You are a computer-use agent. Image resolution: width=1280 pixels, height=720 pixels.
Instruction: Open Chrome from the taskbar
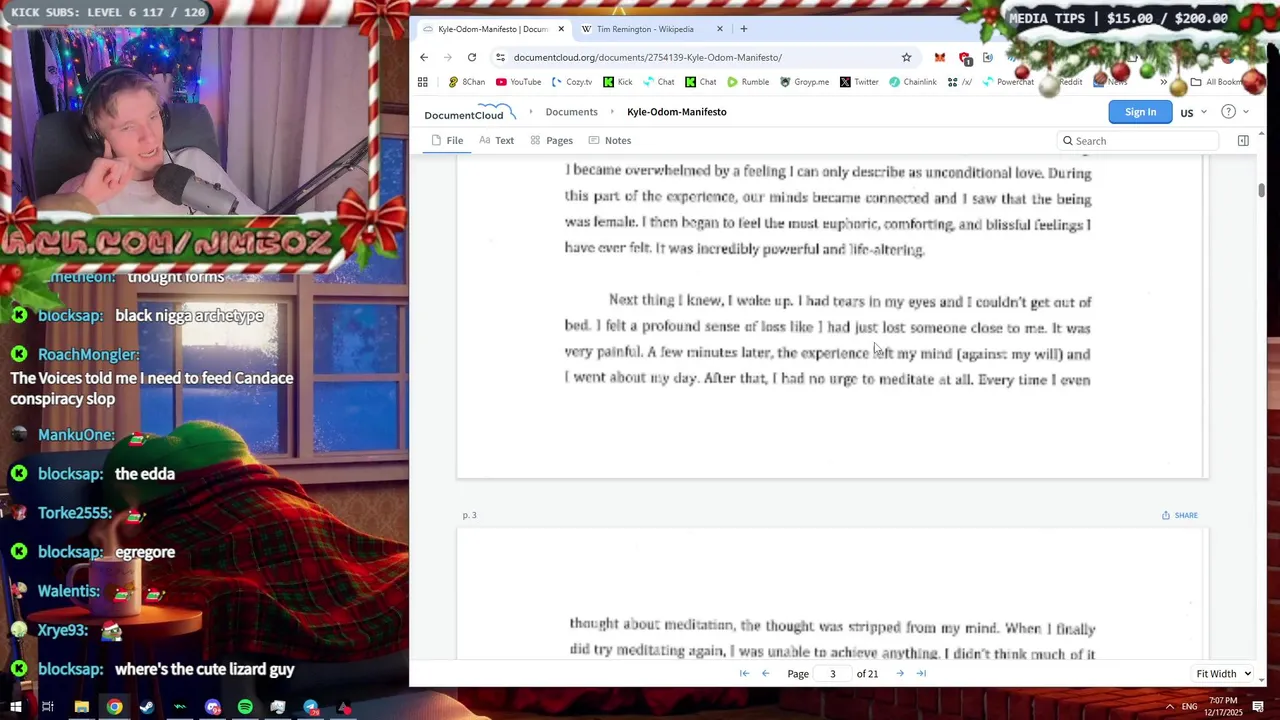[114, 707]
